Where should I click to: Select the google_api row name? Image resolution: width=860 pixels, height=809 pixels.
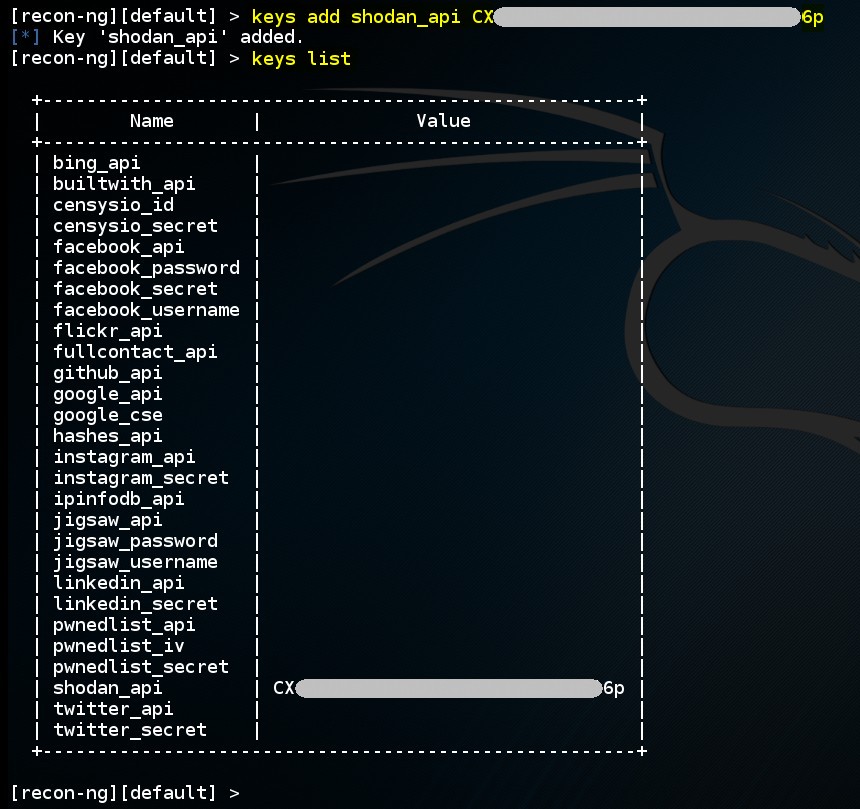tap(108, 394)
